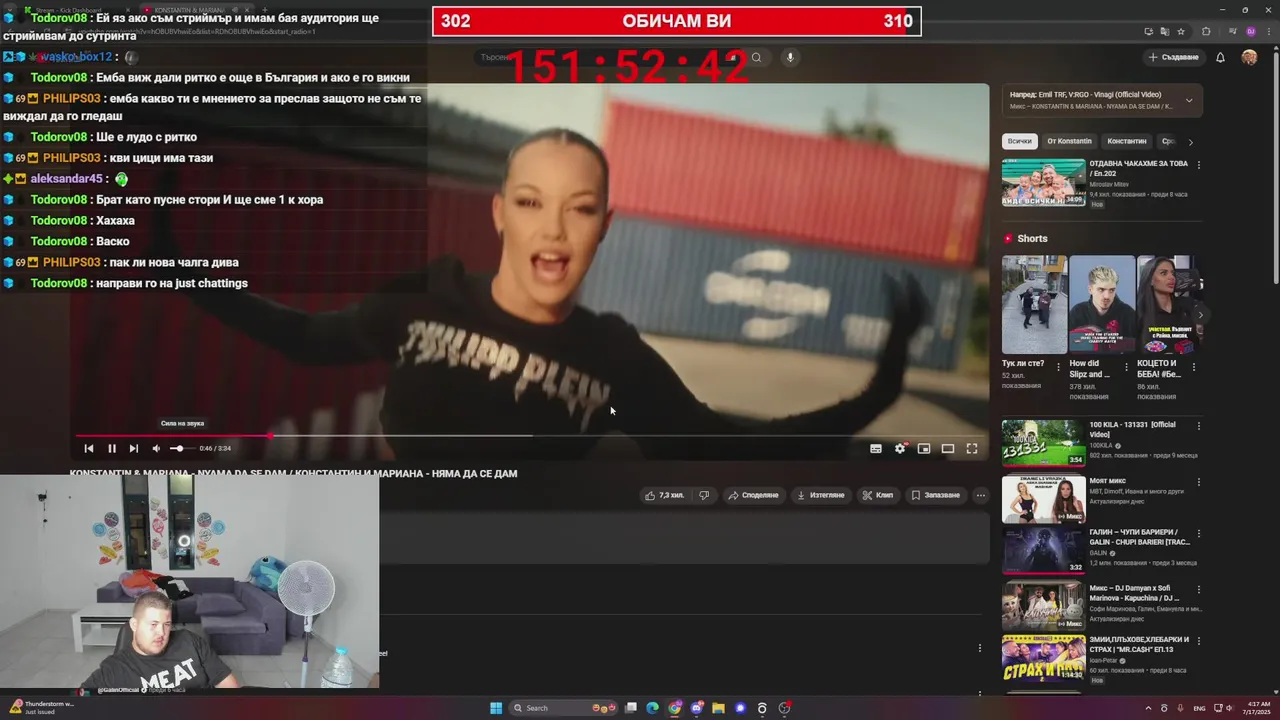
Task: Open options for ГАЛИН - ЧУПИ БАРИЕРИ
Action: click(x=1199, y=533)
